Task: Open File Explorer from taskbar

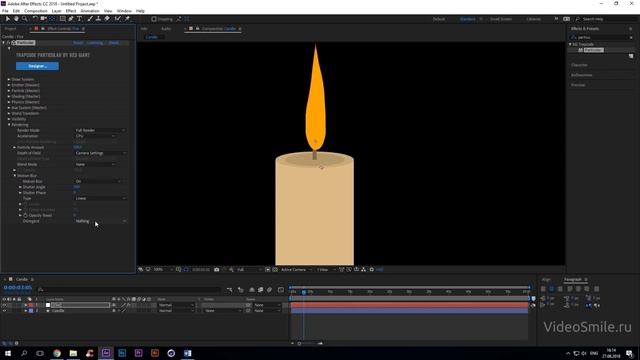Action: (x=73, y=353)
